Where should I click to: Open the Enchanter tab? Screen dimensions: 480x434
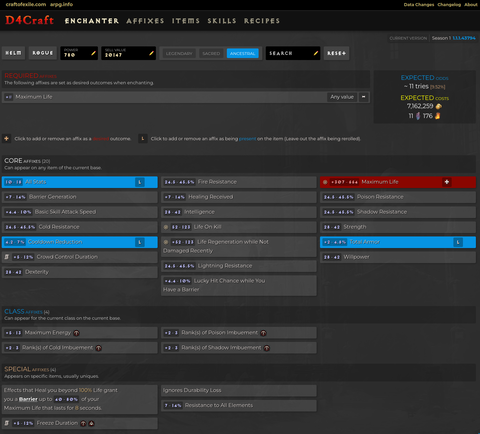92,21
